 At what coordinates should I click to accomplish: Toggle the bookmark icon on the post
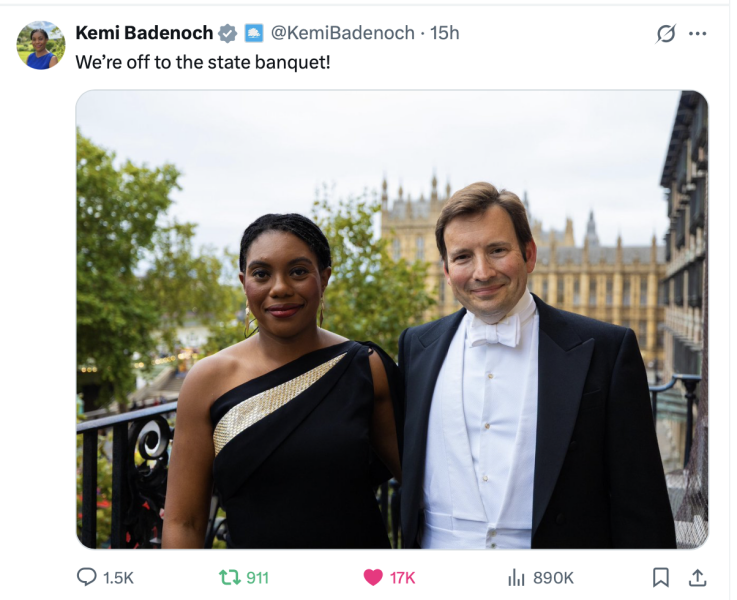click(661, 577)
